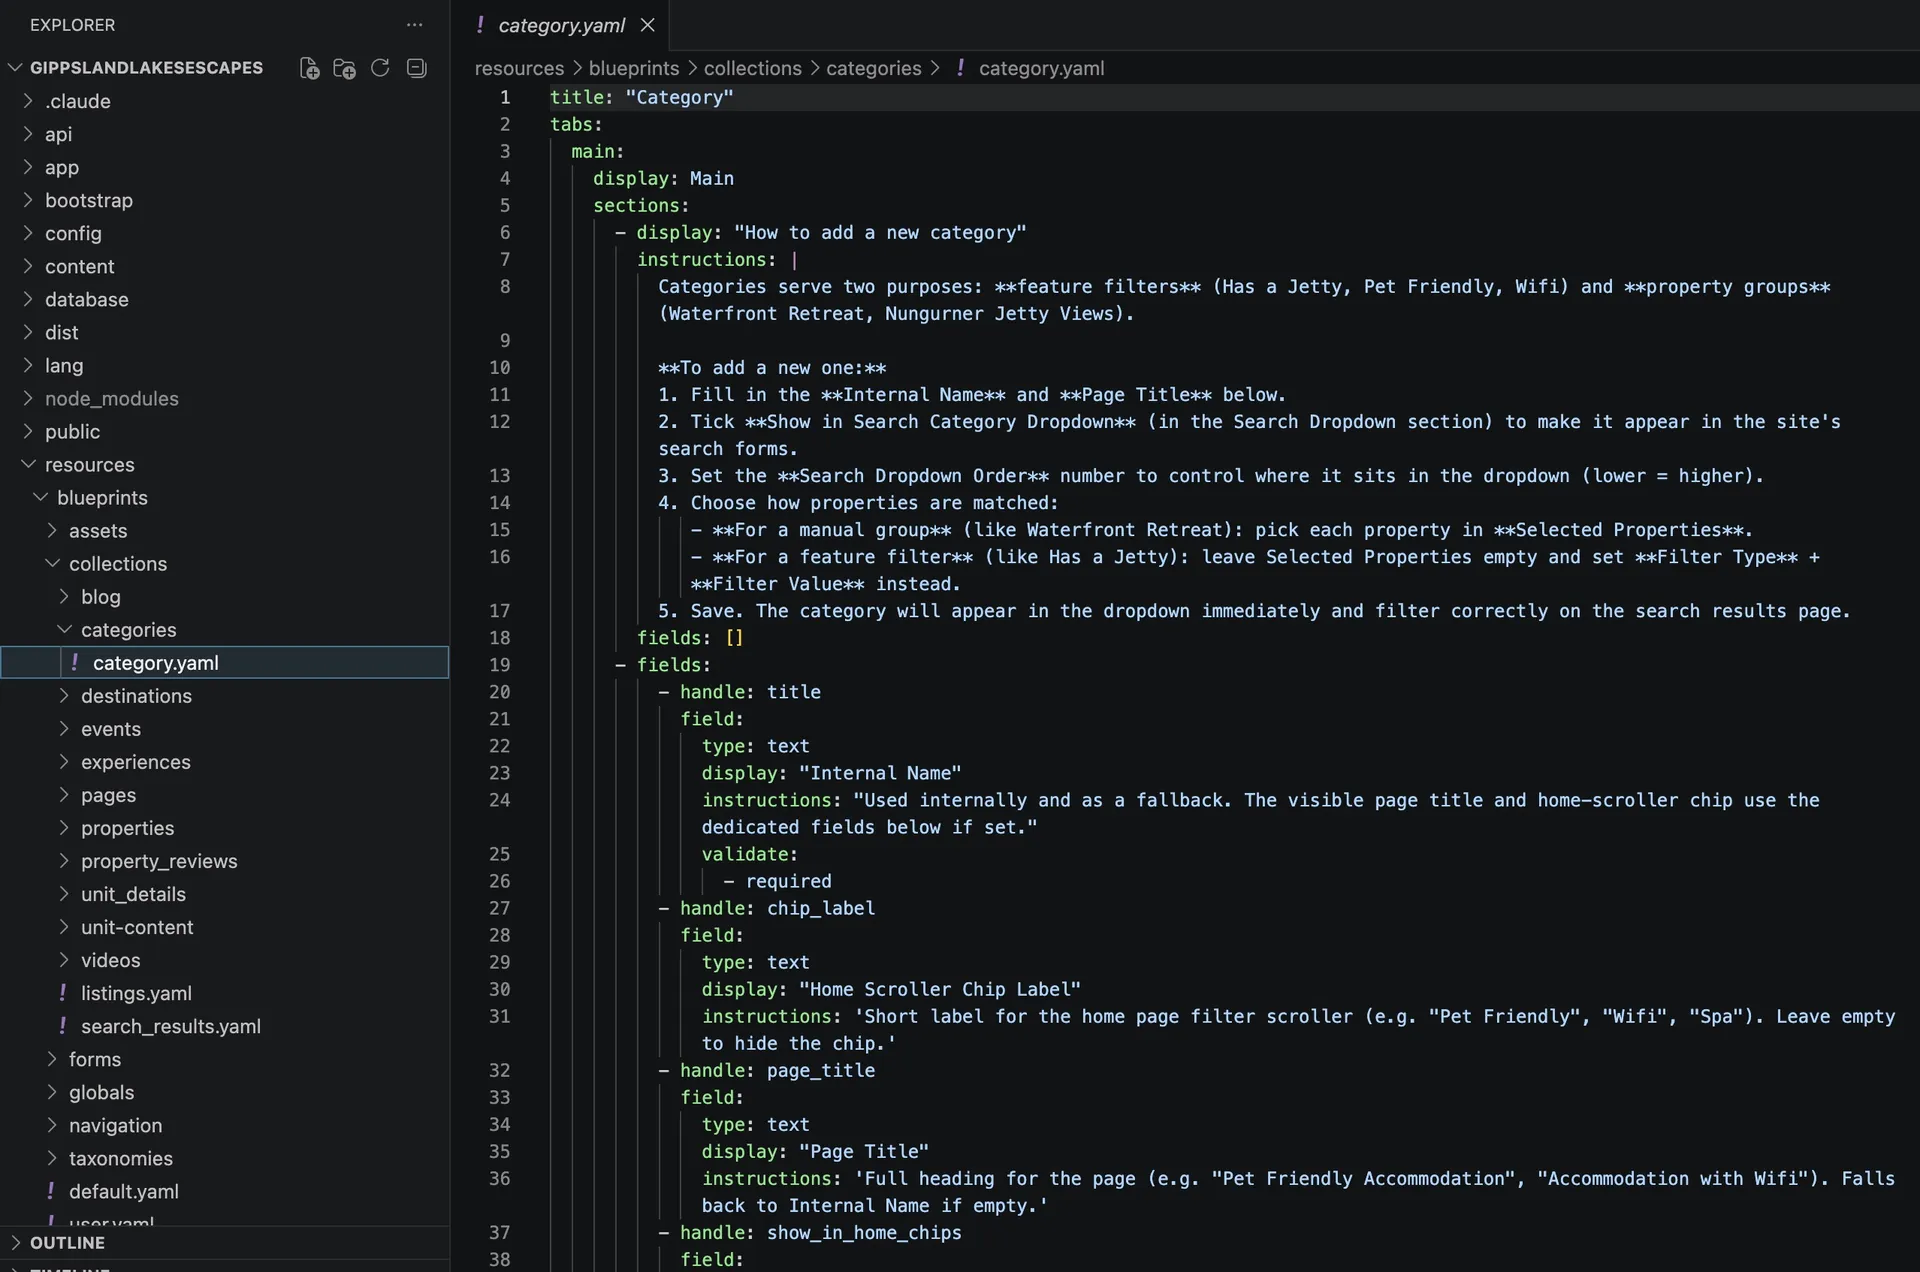Screen dimensions: 1920x1272
Task: Collapse all folders in Explorer
Action: click(x=417, y=68)
